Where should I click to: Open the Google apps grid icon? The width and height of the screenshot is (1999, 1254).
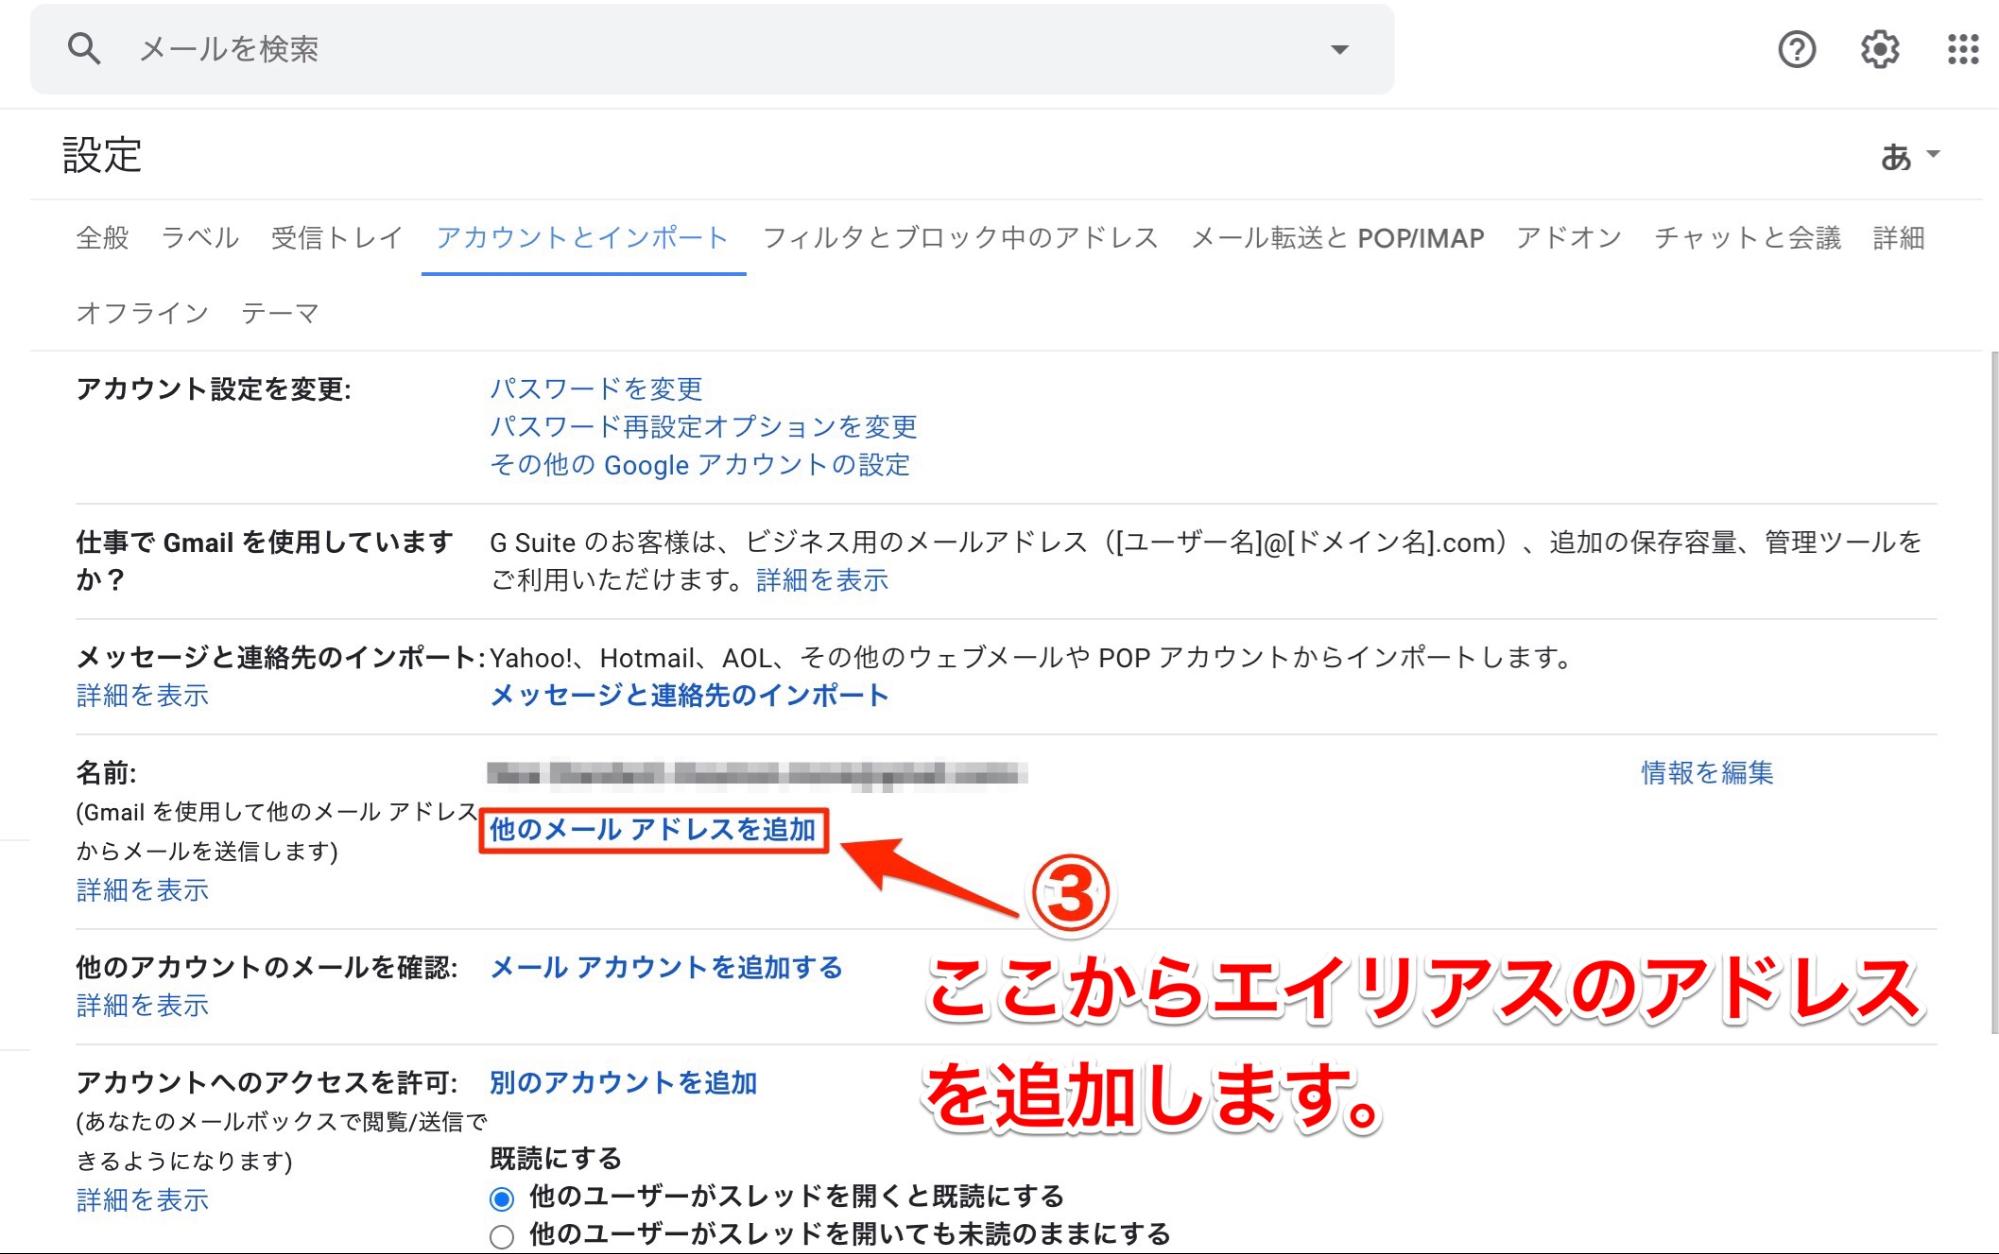(x=1963, y=49)
